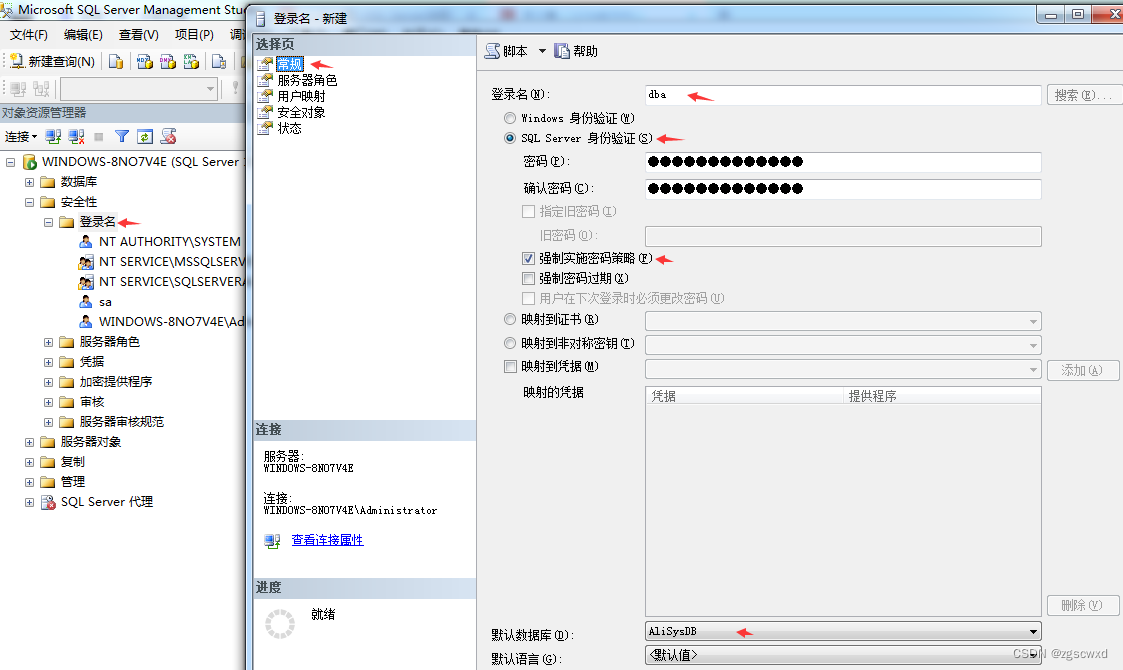Click the grayed Stop square in Object Explorer
The image size is (1123, 670).
click(x=99, y=136)
